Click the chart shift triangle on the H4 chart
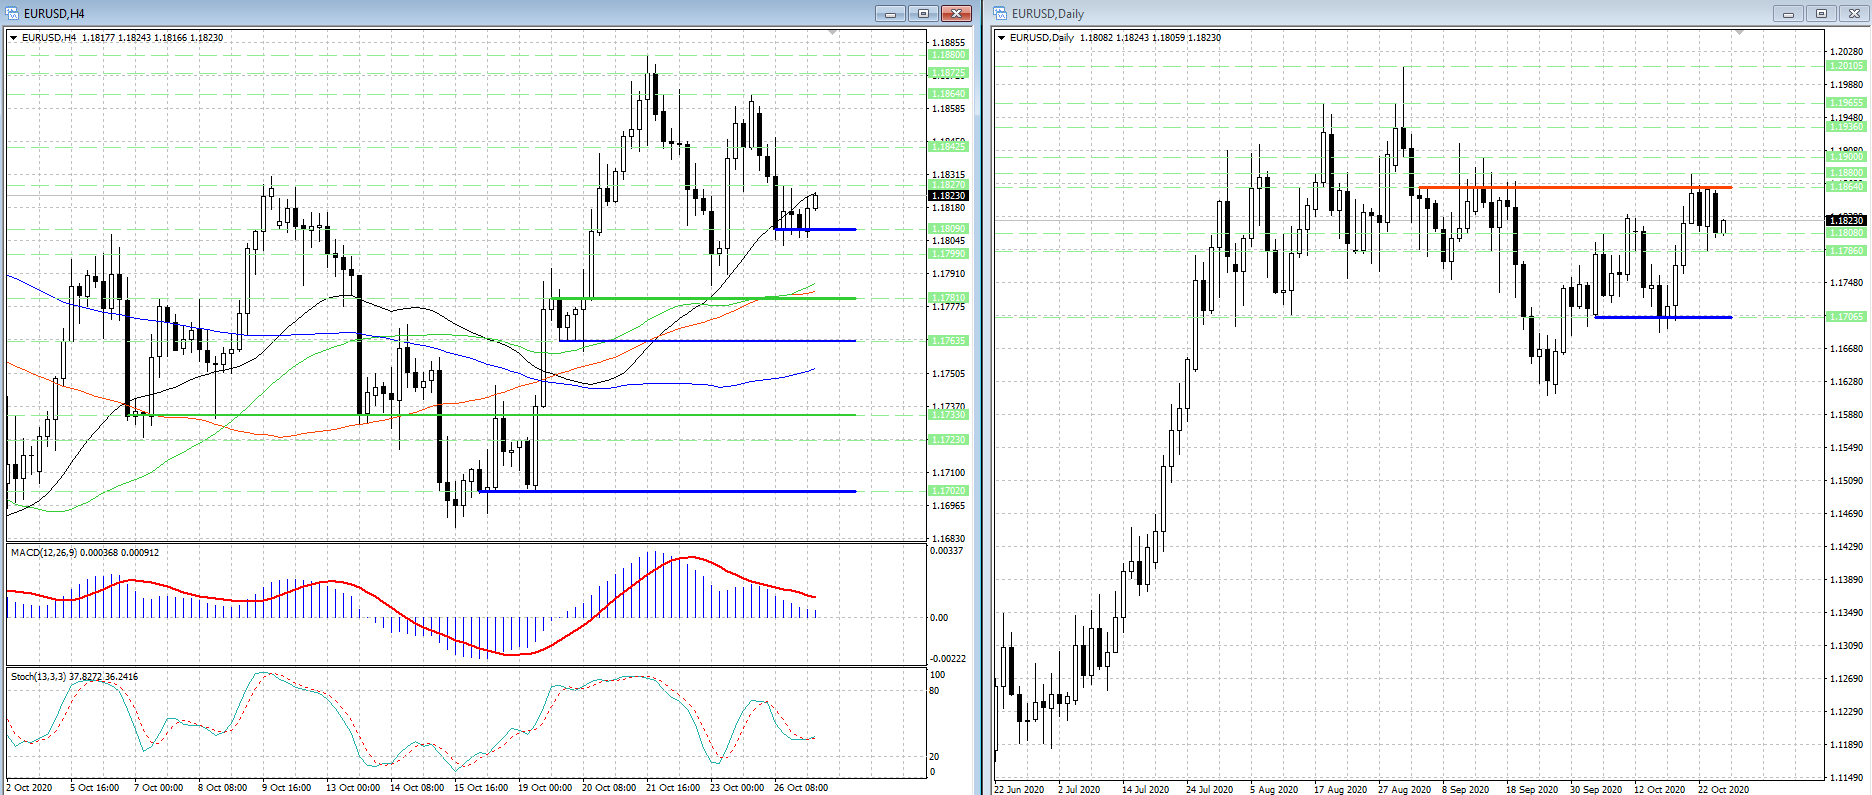The height and width of the screenshot is (795, 1872). pos(833,34)
